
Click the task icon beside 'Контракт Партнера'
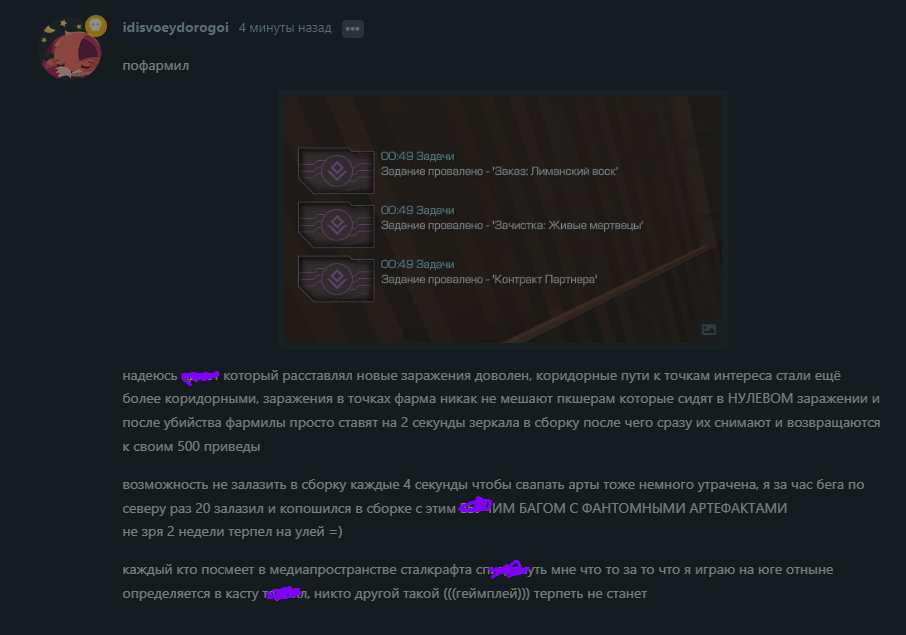(x=336, y=278)
